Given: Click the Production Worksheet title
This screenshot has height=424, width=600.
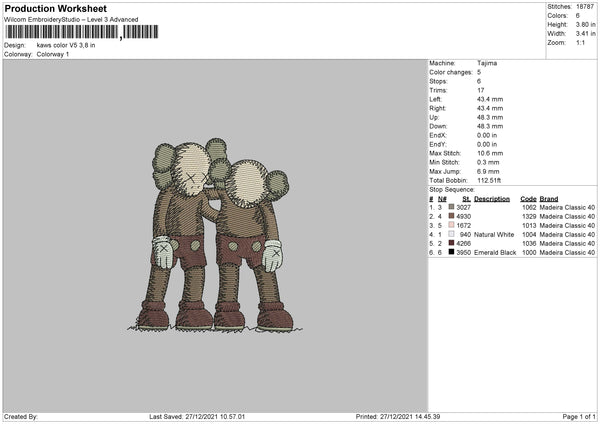Looking at the screenshot, I should (x=55, y=8).
